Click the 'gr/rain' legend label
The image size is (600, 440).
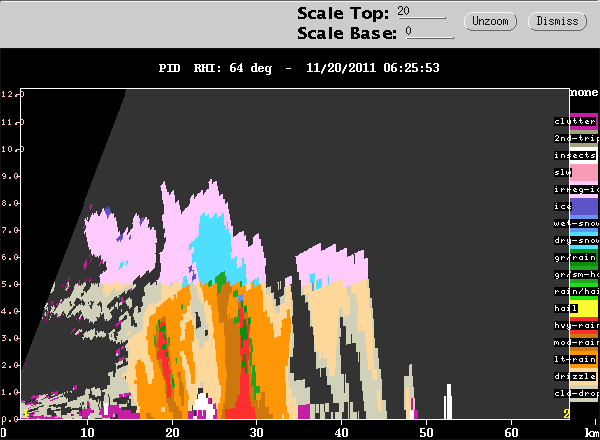575,257
